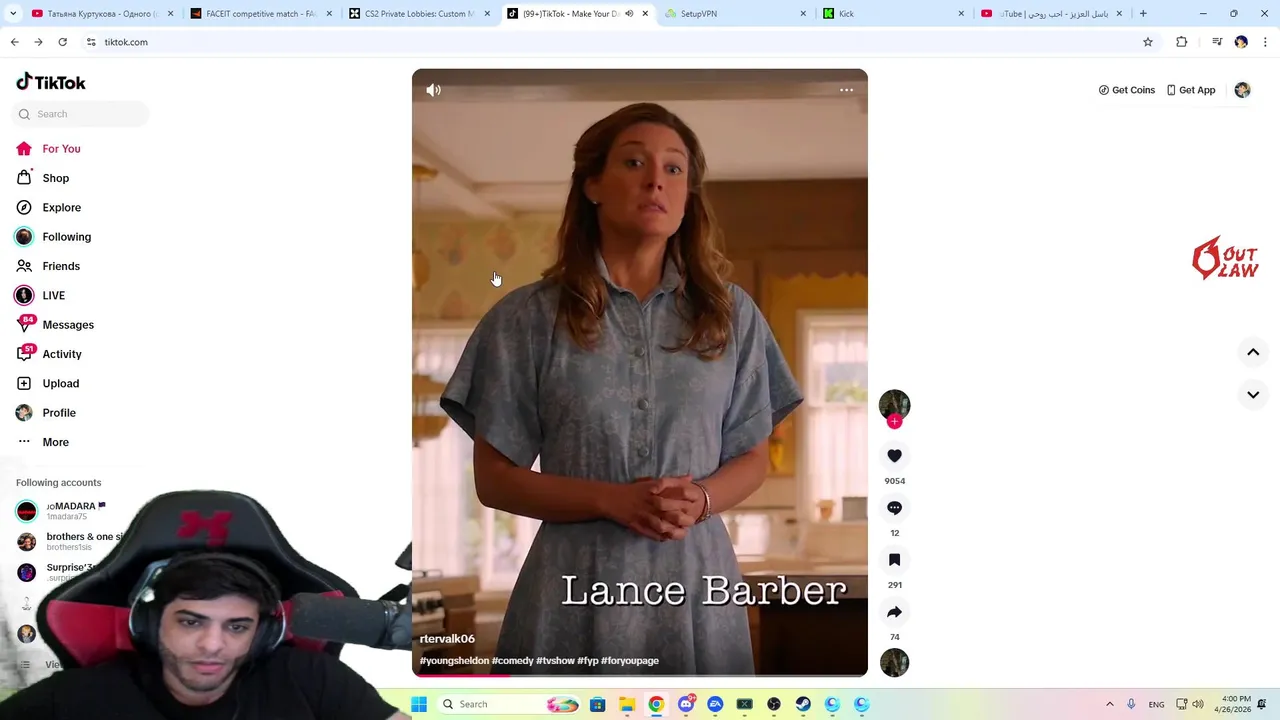Go to next video with down chevron
The width and height of the screenshot is (1280, 720).
point(1253,395)
